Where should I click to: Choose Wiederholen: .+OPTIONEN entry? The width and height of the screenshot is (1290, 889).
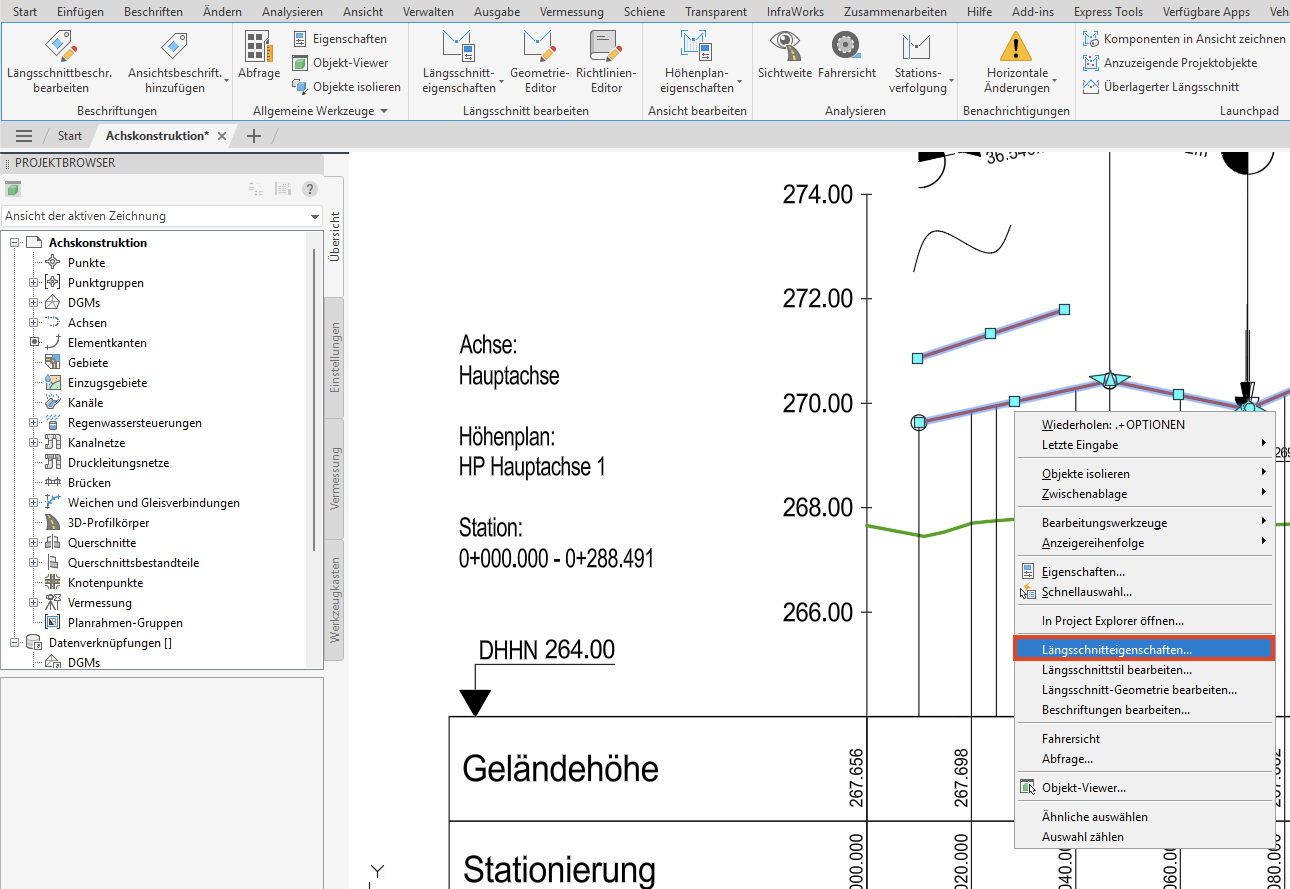pyautogui.click(x=1144, y=425)
